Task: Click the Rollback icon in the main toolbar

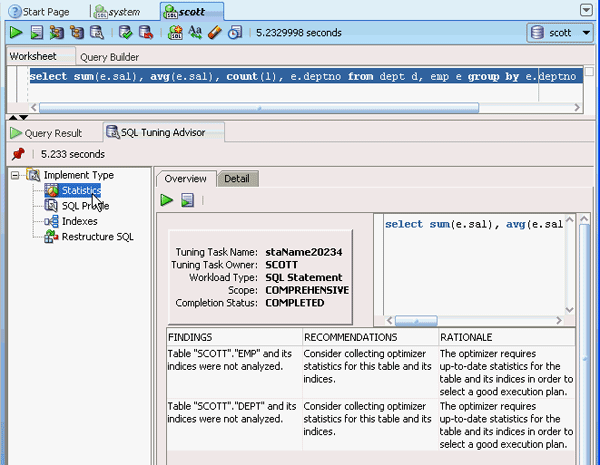Action: 146,33
